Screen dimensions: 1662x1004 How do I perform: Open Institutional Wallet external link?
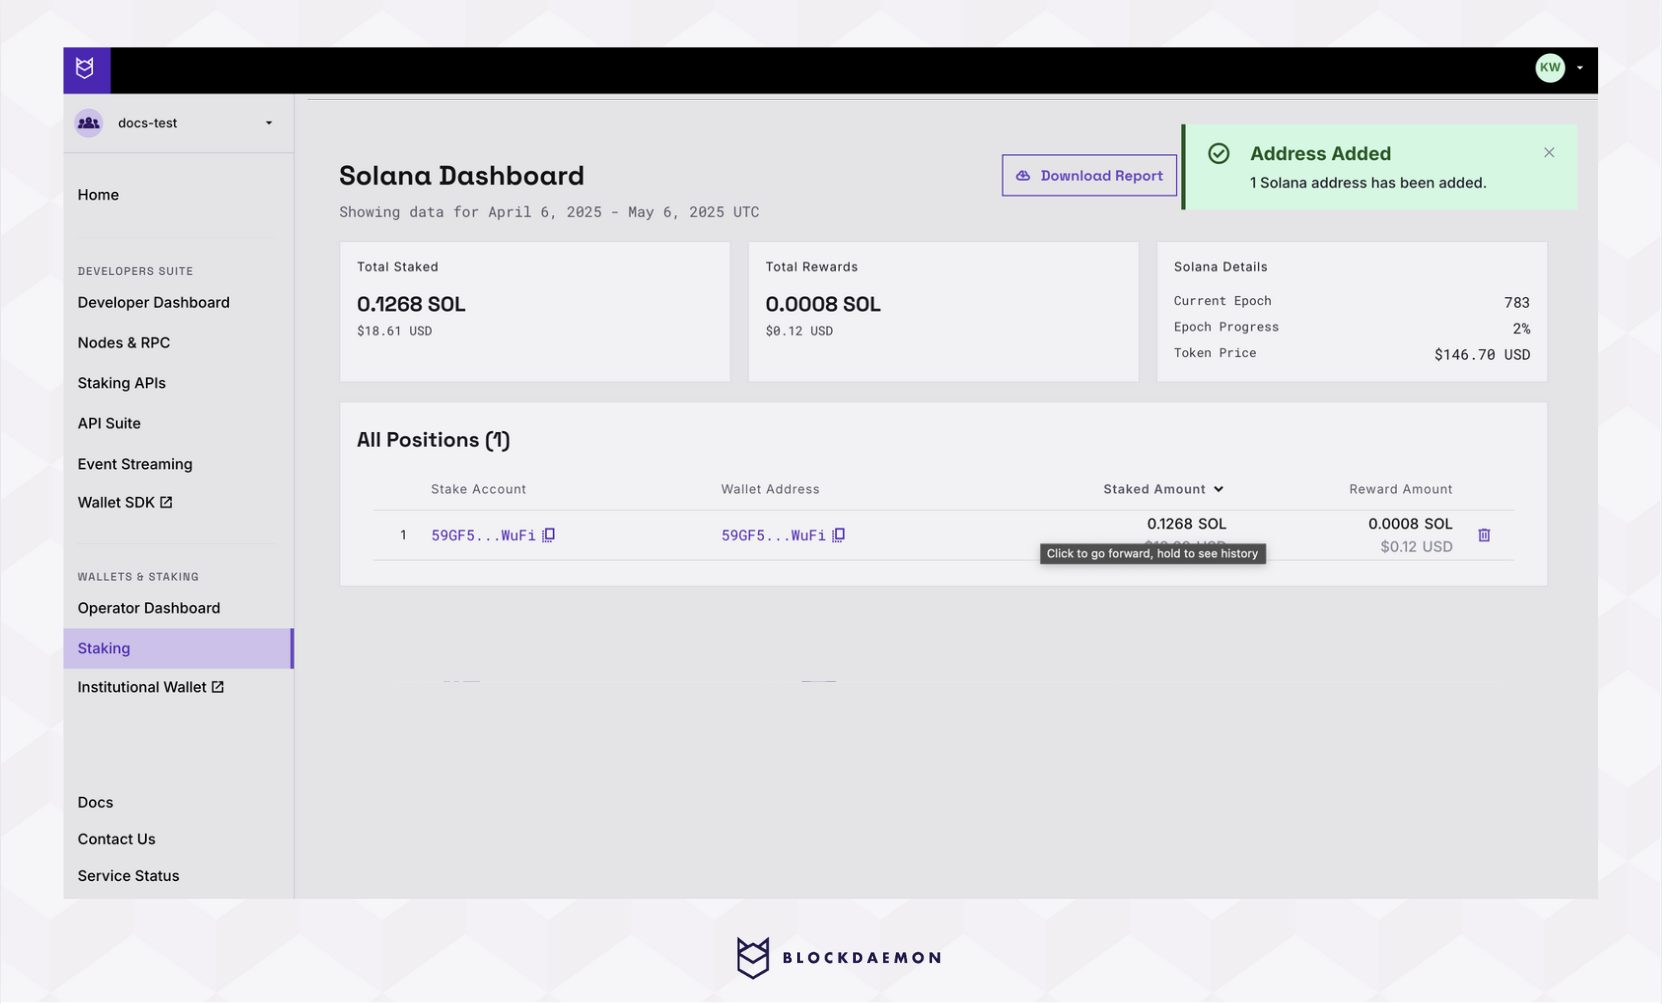click(151, 687)
